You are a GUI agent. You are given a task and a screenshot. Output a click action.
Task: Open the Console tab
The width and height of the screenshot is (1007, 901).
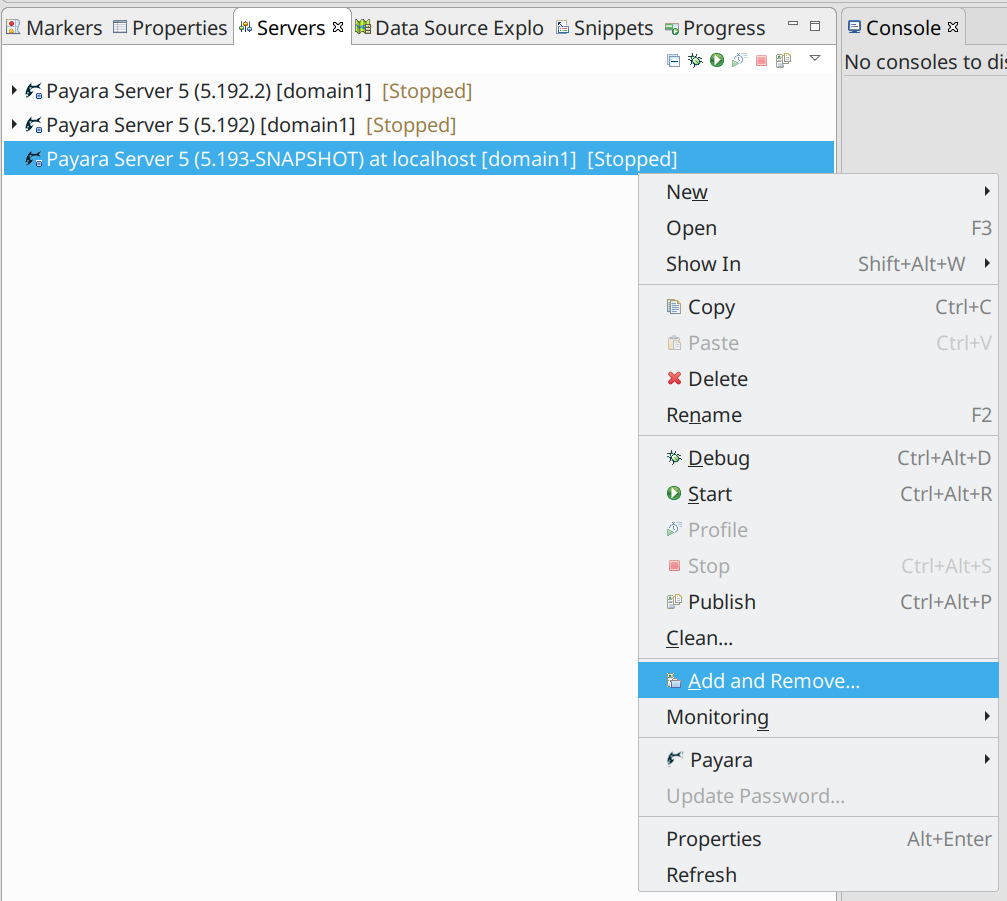[x=902, y=28]
